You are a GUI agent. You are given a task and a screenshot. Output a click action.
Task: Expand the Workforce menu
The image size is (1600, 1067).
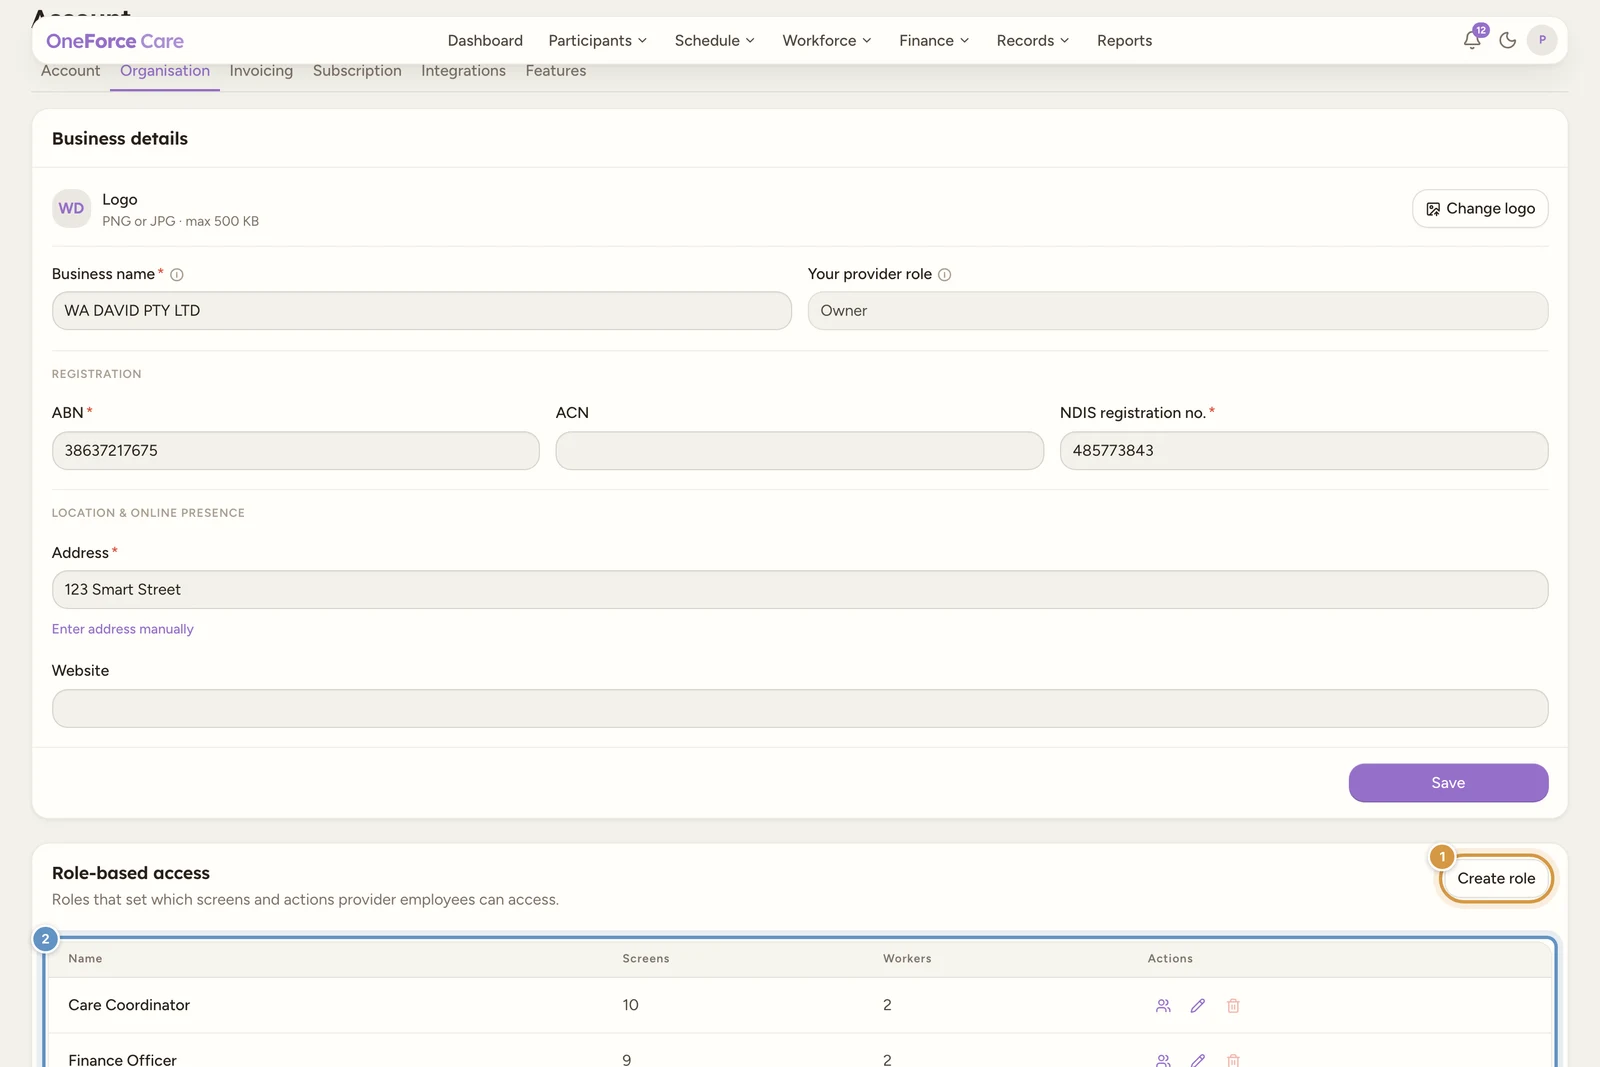click(x=827, y=41)
